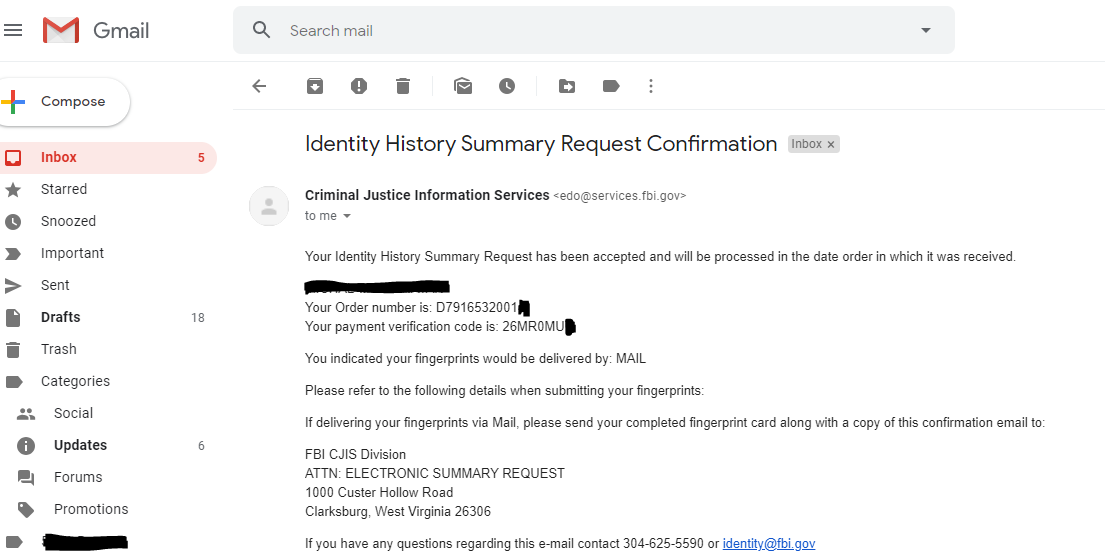
Task: Show details arrow next to 'to me'
Action: click(x=347, y=216)
